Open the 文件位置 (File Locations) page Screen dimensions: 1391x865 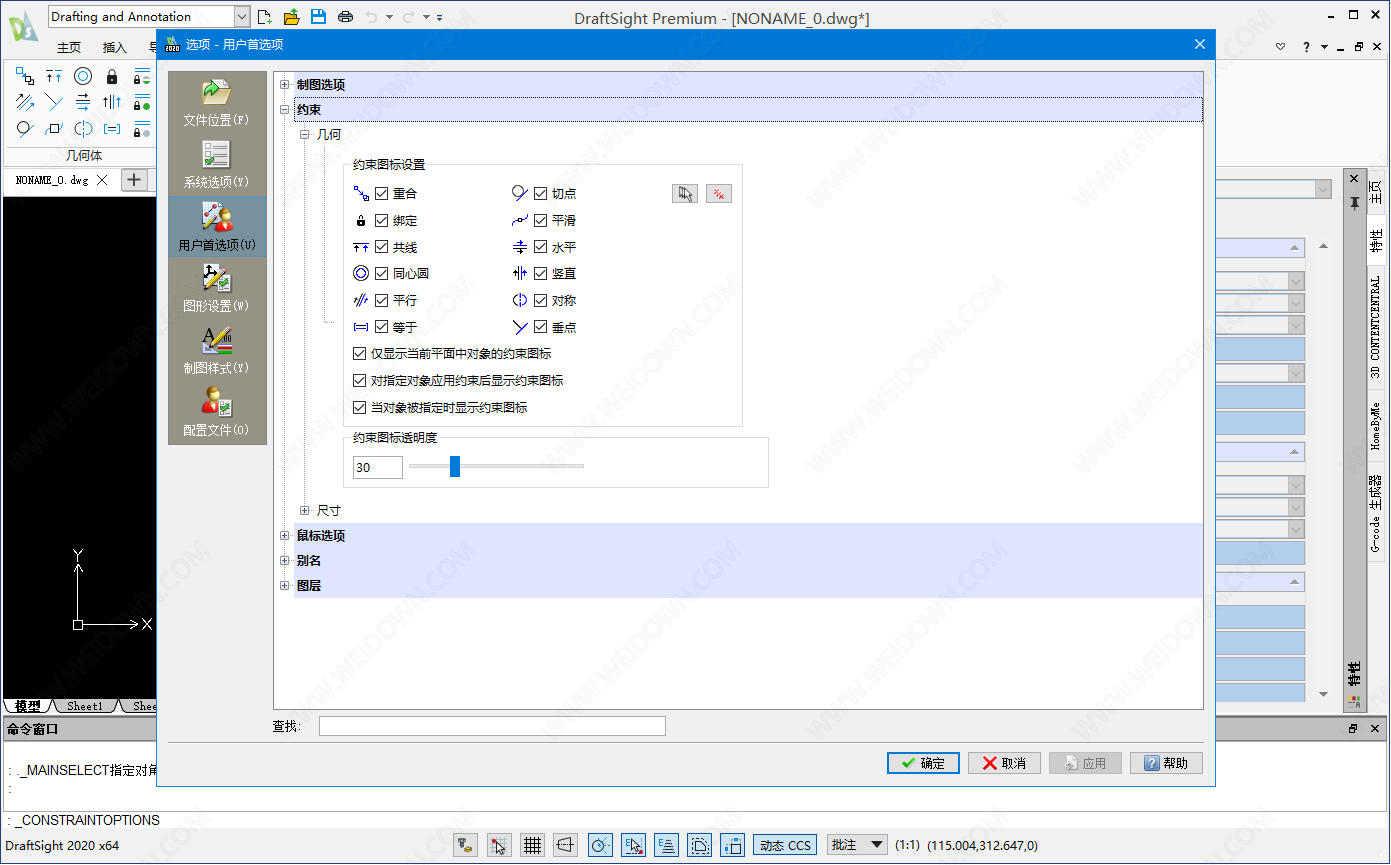coord(217,102)
